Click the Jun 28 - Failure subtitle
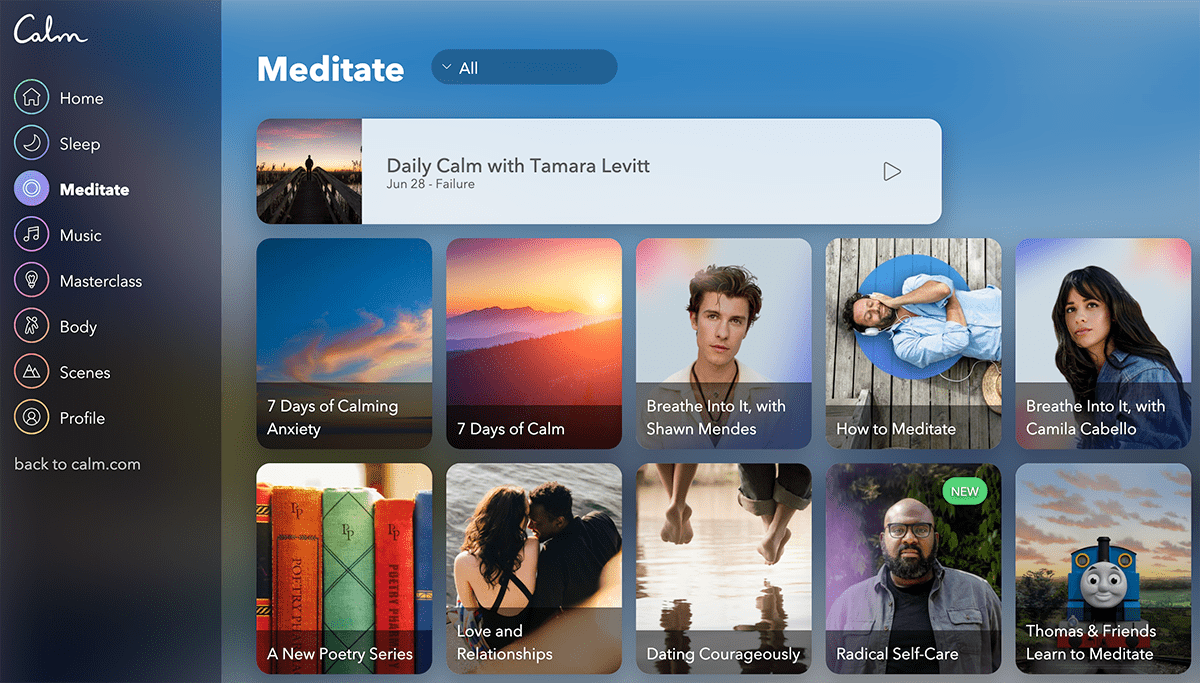Screen dimensions: 1200x683 [431, 184]
